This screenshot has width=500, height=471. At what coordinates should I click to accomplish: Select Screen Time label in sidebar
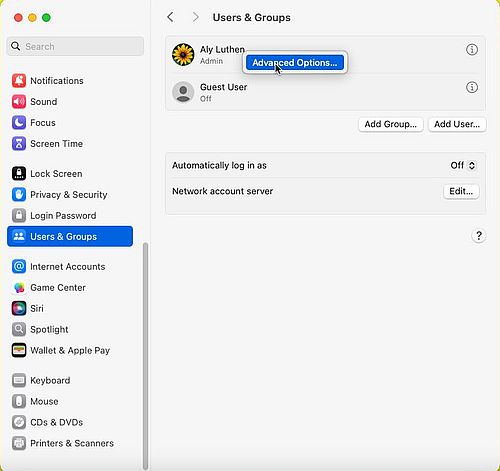point(56,144)
